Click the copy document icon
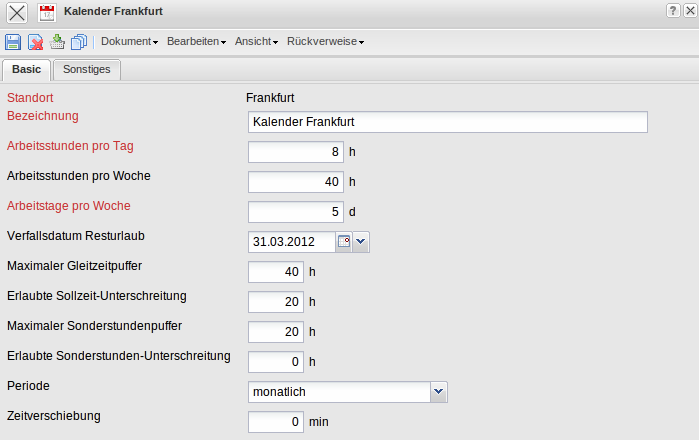Viewport: 699px width, 440px height. pyautogui.click(x=79, y=42)
